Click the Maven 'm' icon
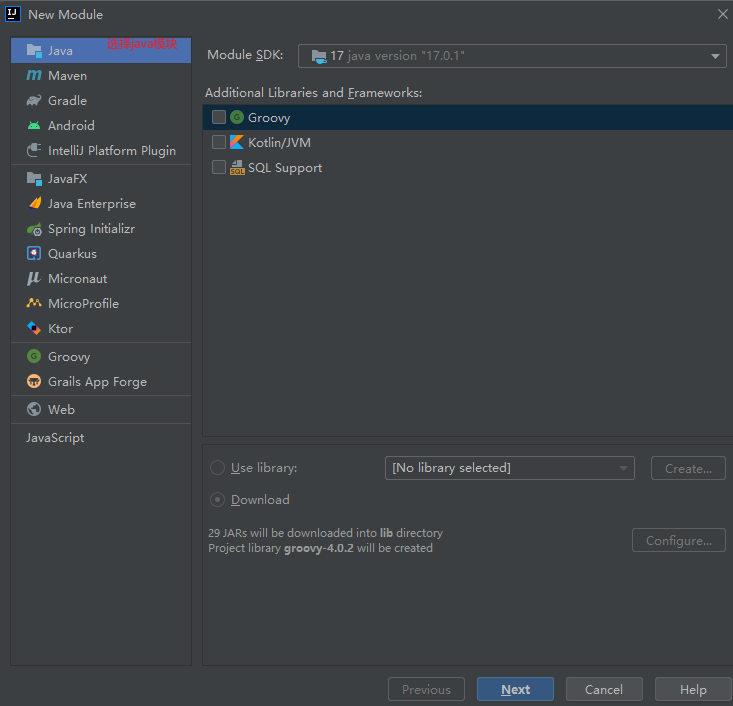This screenshot has width=733, height=706. [34, 75]
